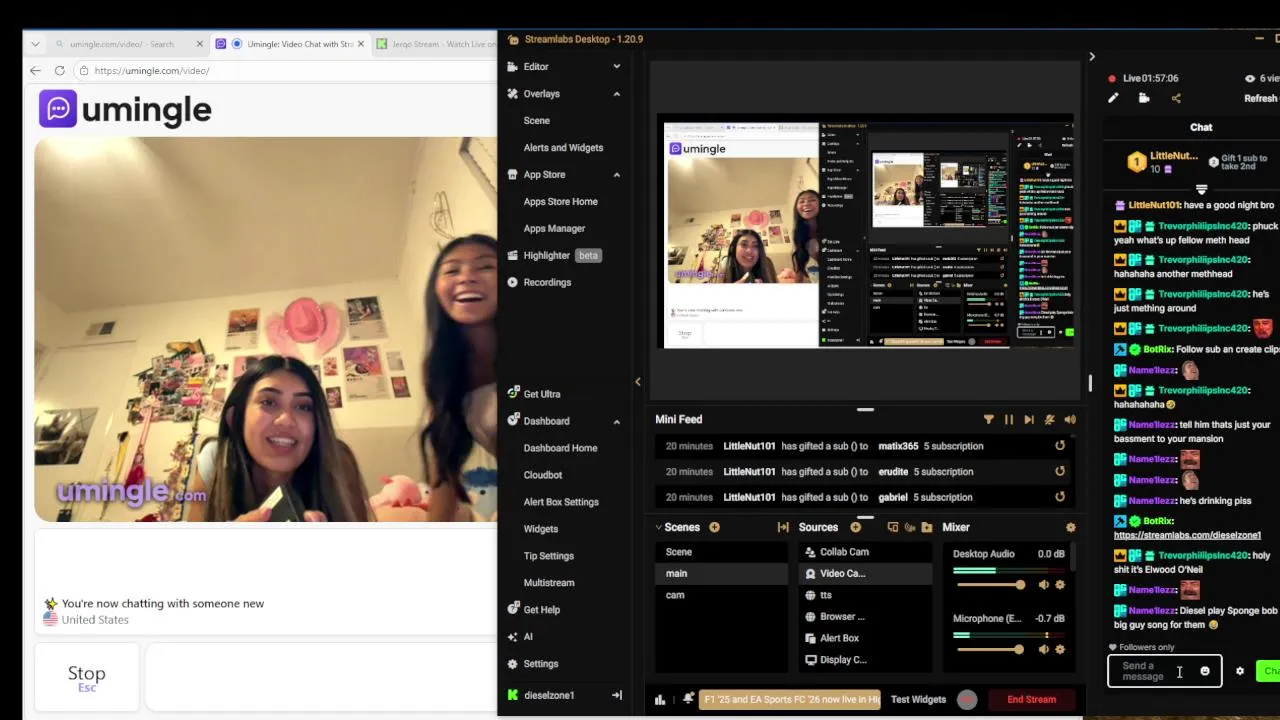This screenshot has height=720, width=1280.
Task: Open Apps Manager in the sidebar
Action: [554, 229]
